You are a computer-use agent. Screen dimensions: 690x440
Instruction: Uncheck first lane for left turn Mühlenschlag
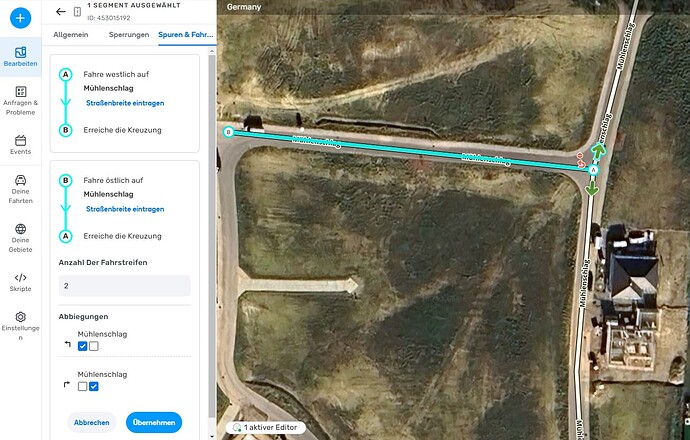click(82, 346)
